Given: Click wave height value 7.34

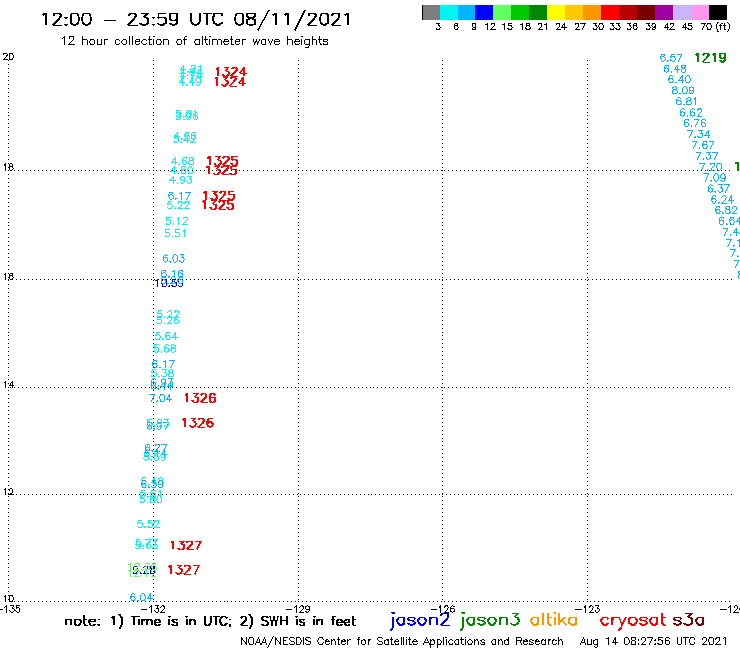Looking at the screenshot, I should (698, 134).
